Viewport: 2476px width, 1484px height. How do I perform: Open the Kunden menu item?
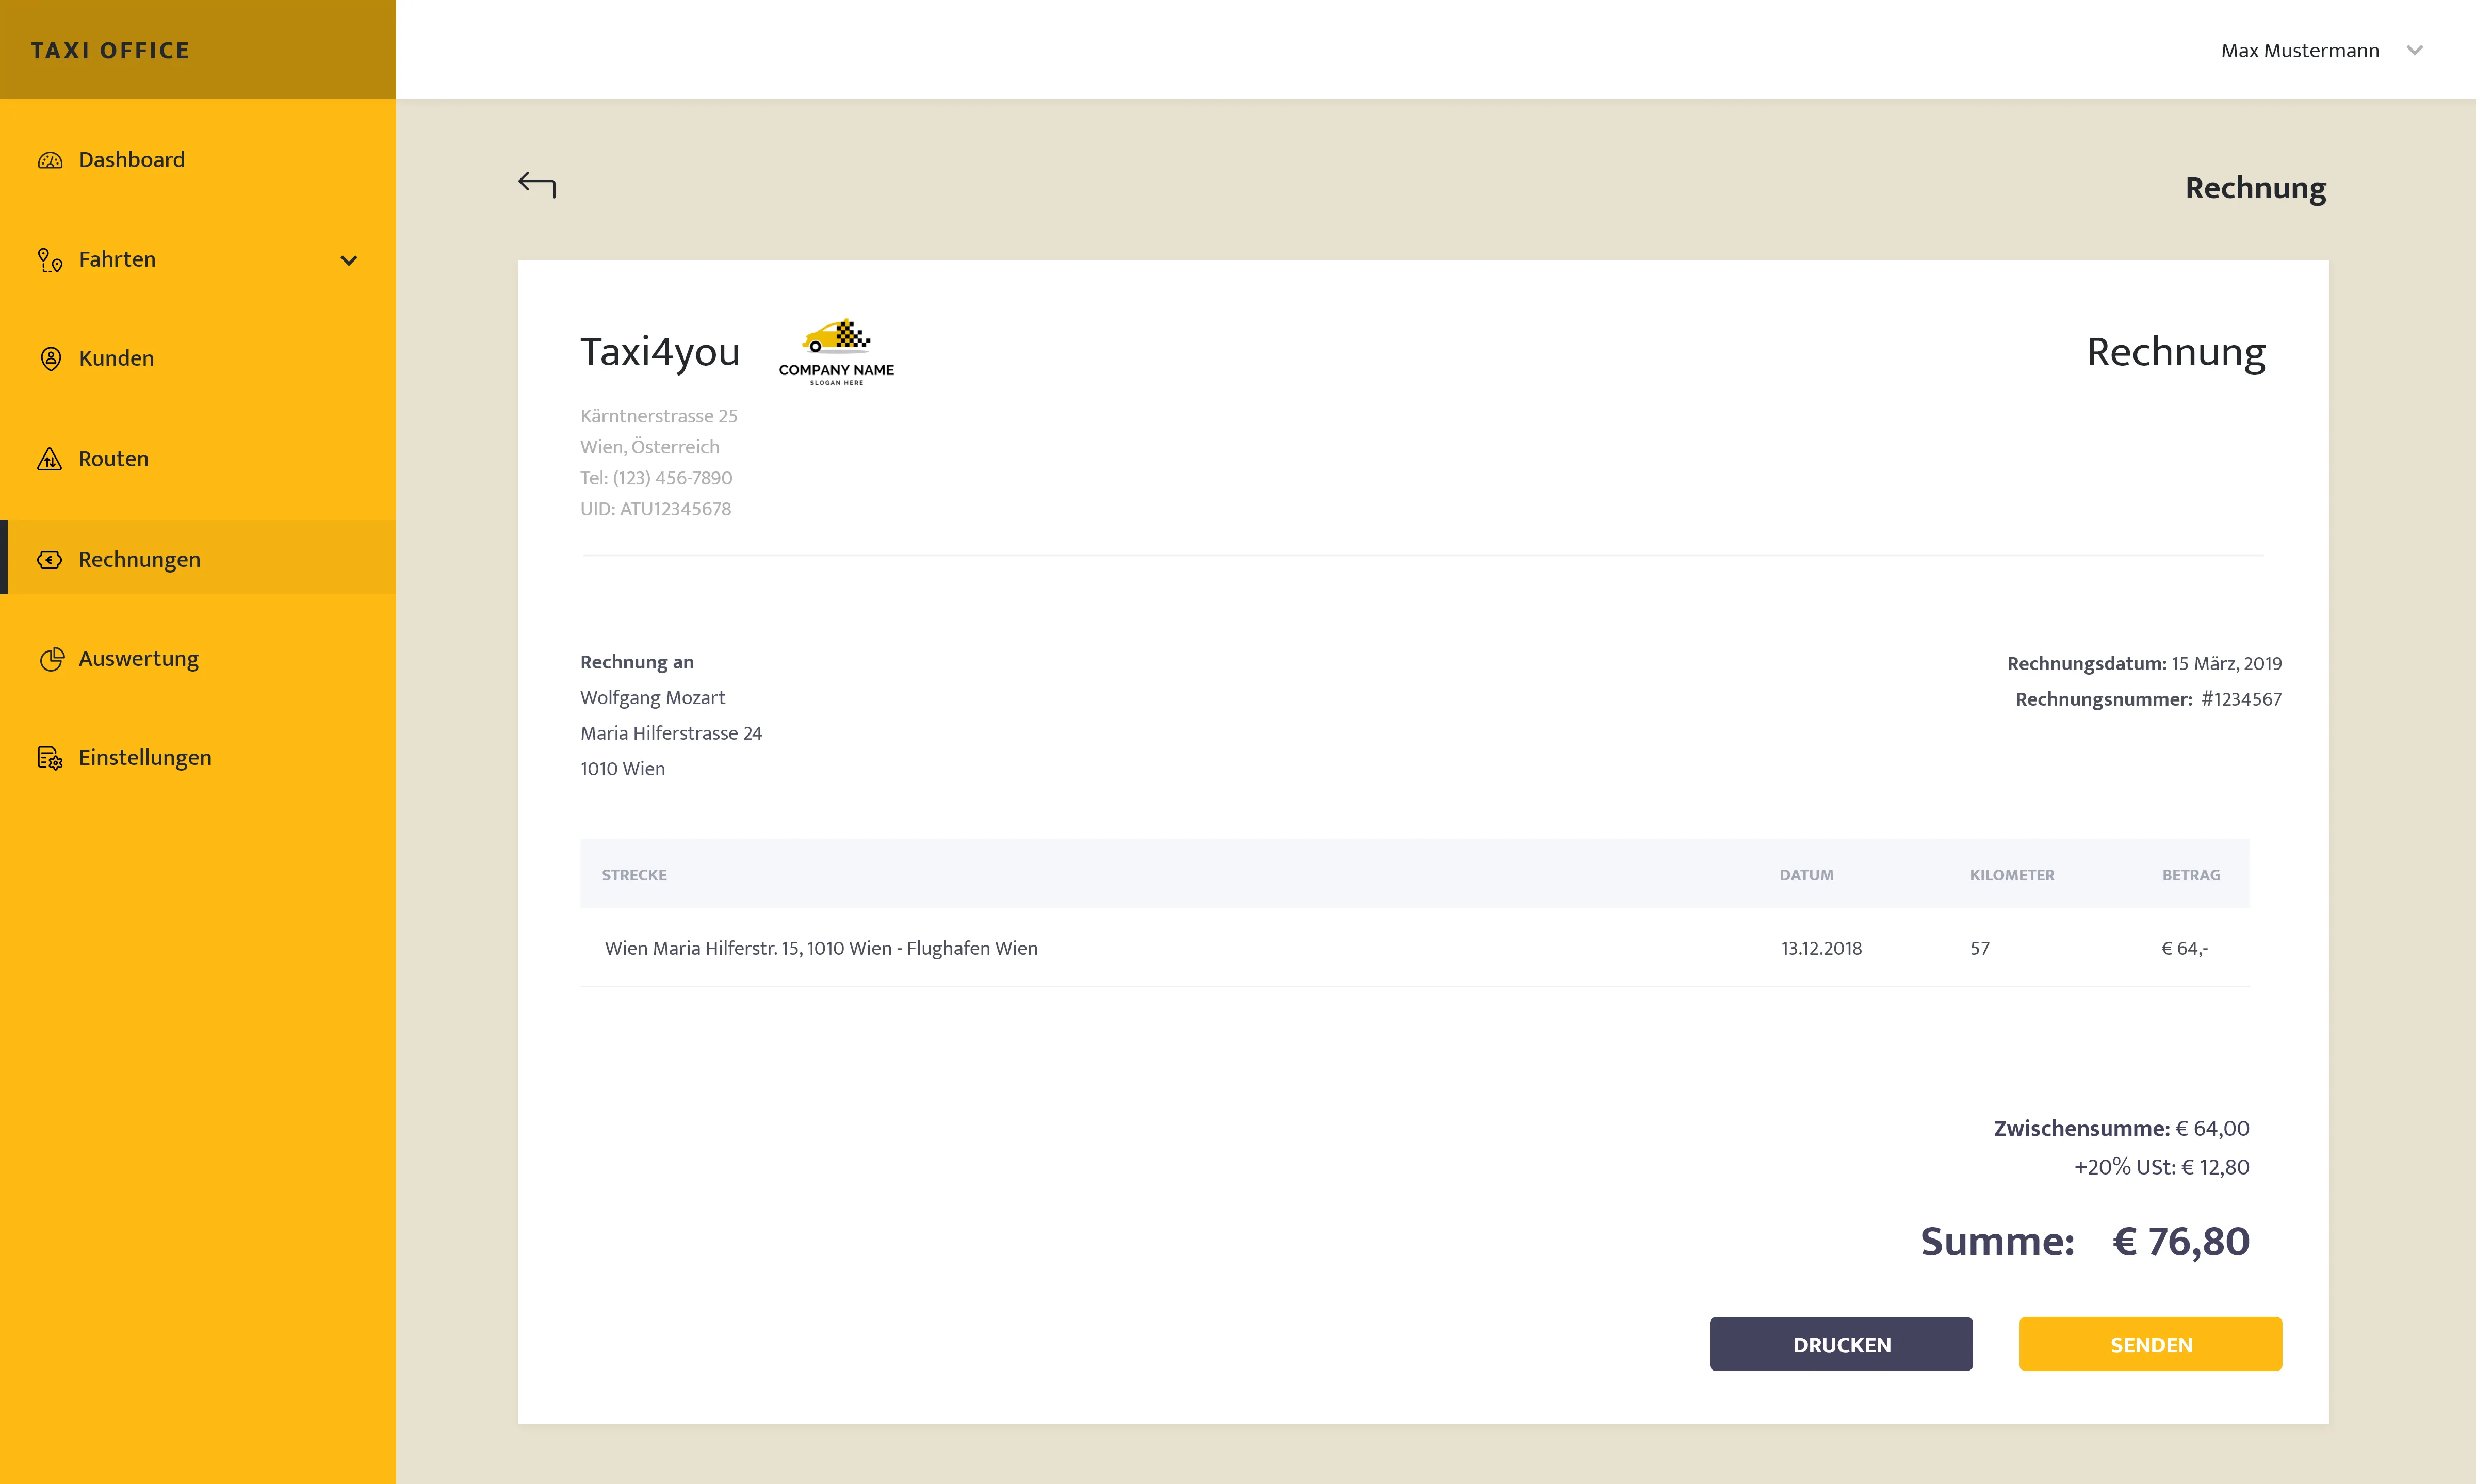116,359
